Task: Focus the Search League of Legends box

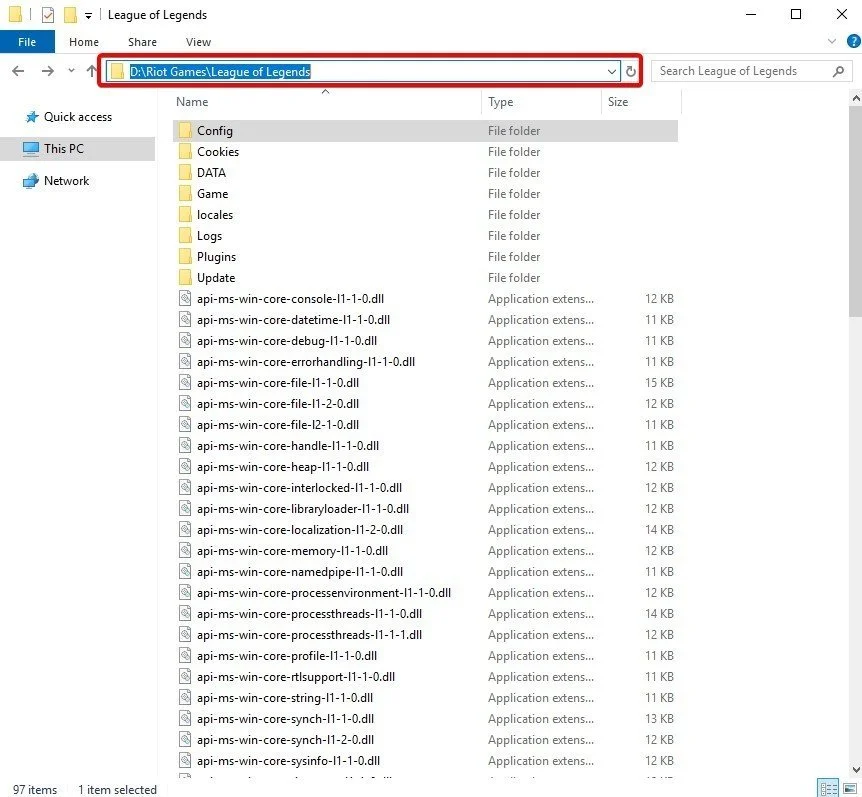Action: 752,71
